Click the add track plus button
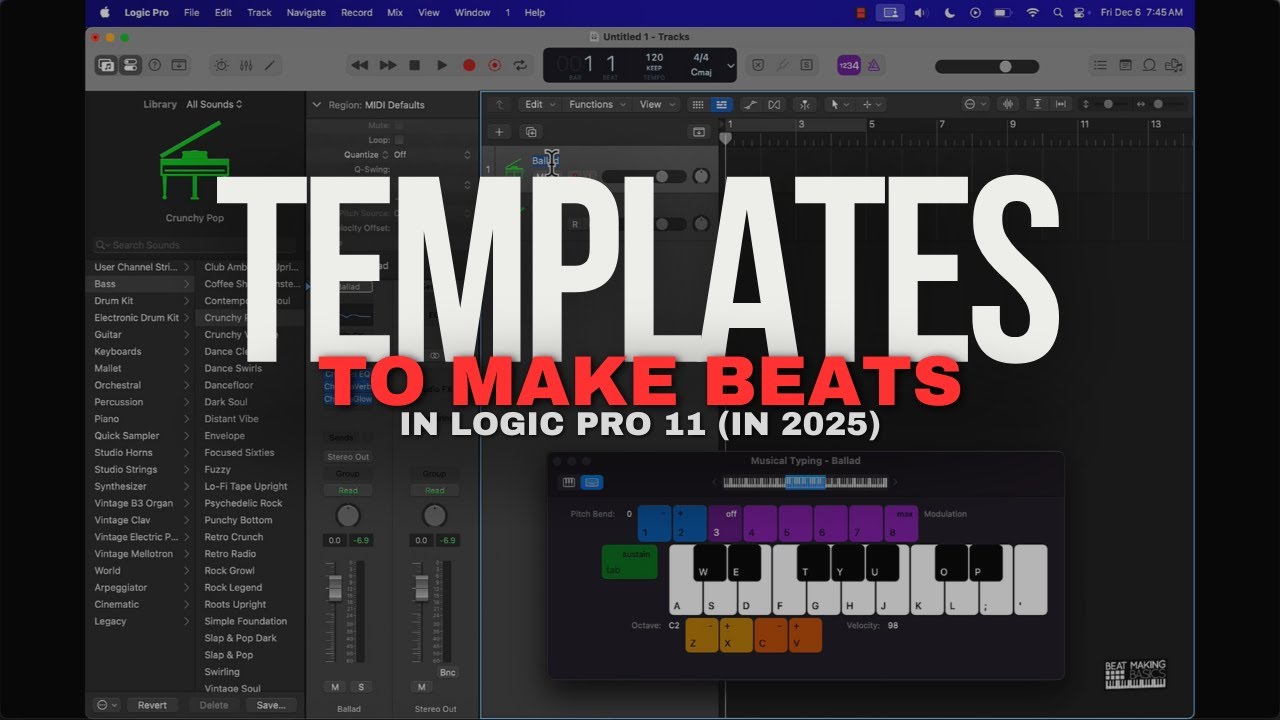The height and width of the screenshot is (720, 1280). (x=500, y=132)
